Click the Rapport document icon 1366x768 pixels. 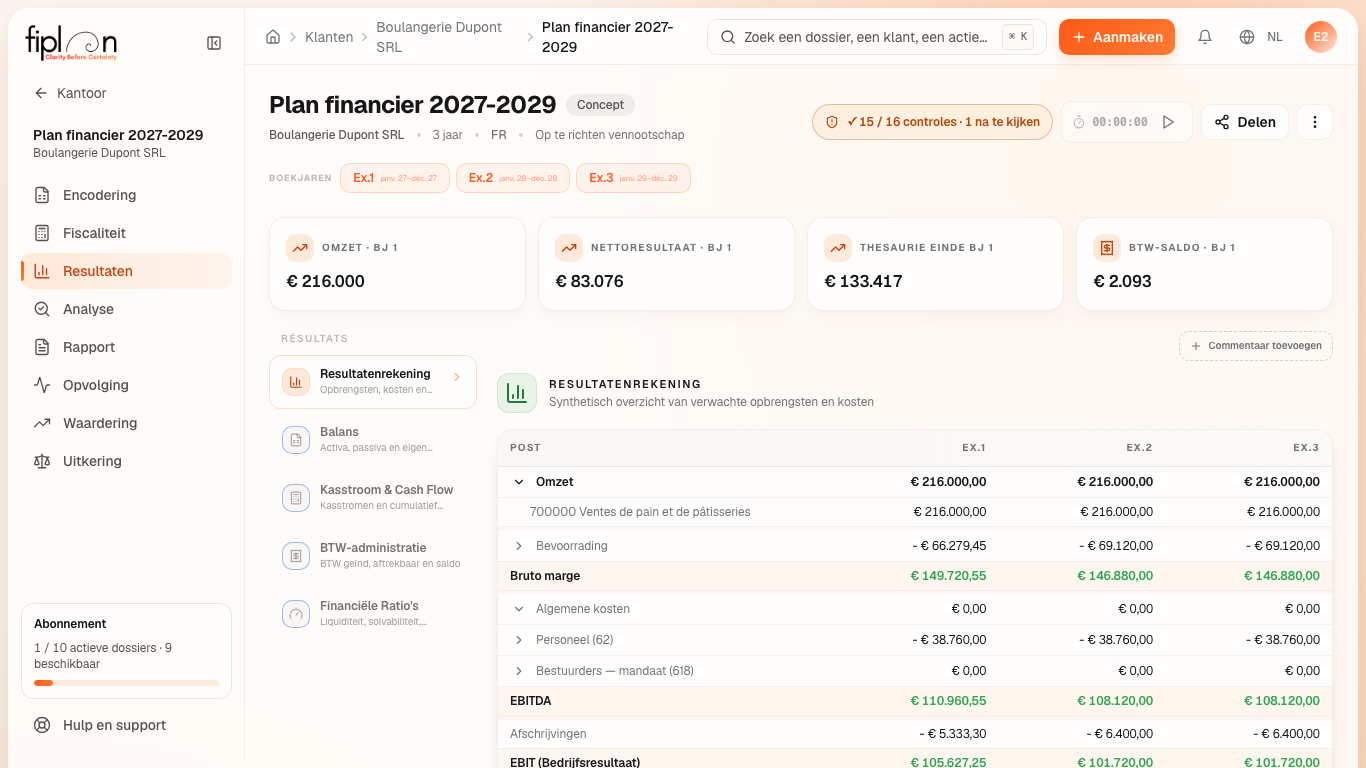click(42, 347)
